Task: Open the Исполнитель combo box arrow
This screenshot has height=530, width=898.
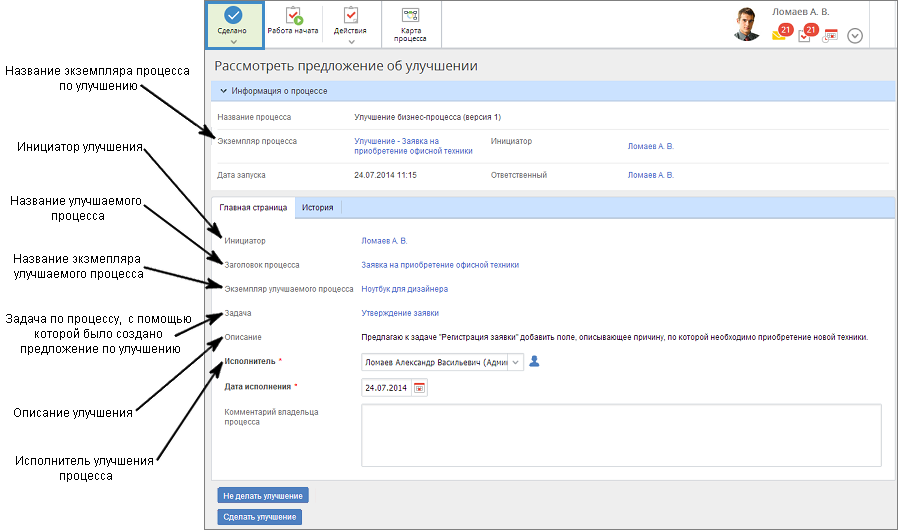Action: click(x=516, y=362)
